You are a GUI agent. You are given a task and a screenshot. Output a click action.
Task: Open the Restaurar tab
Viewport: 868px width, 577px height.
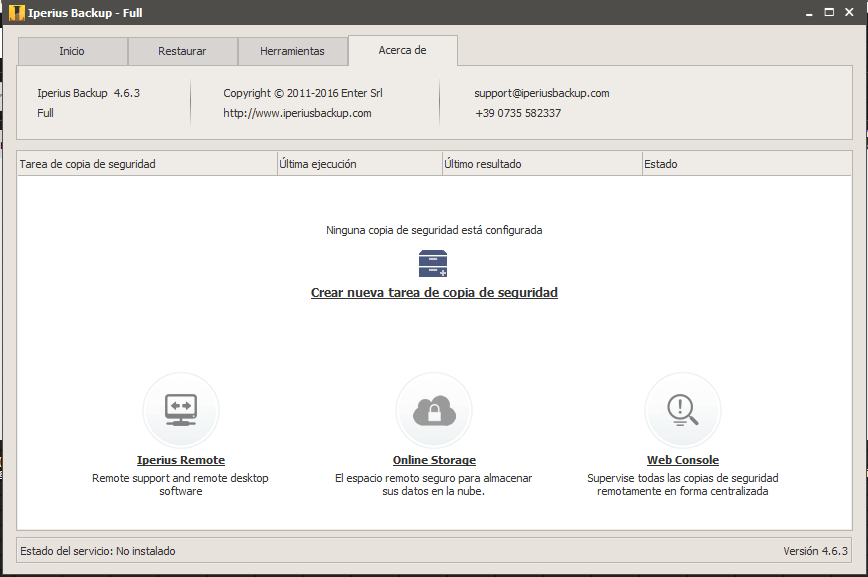(183, 51)
